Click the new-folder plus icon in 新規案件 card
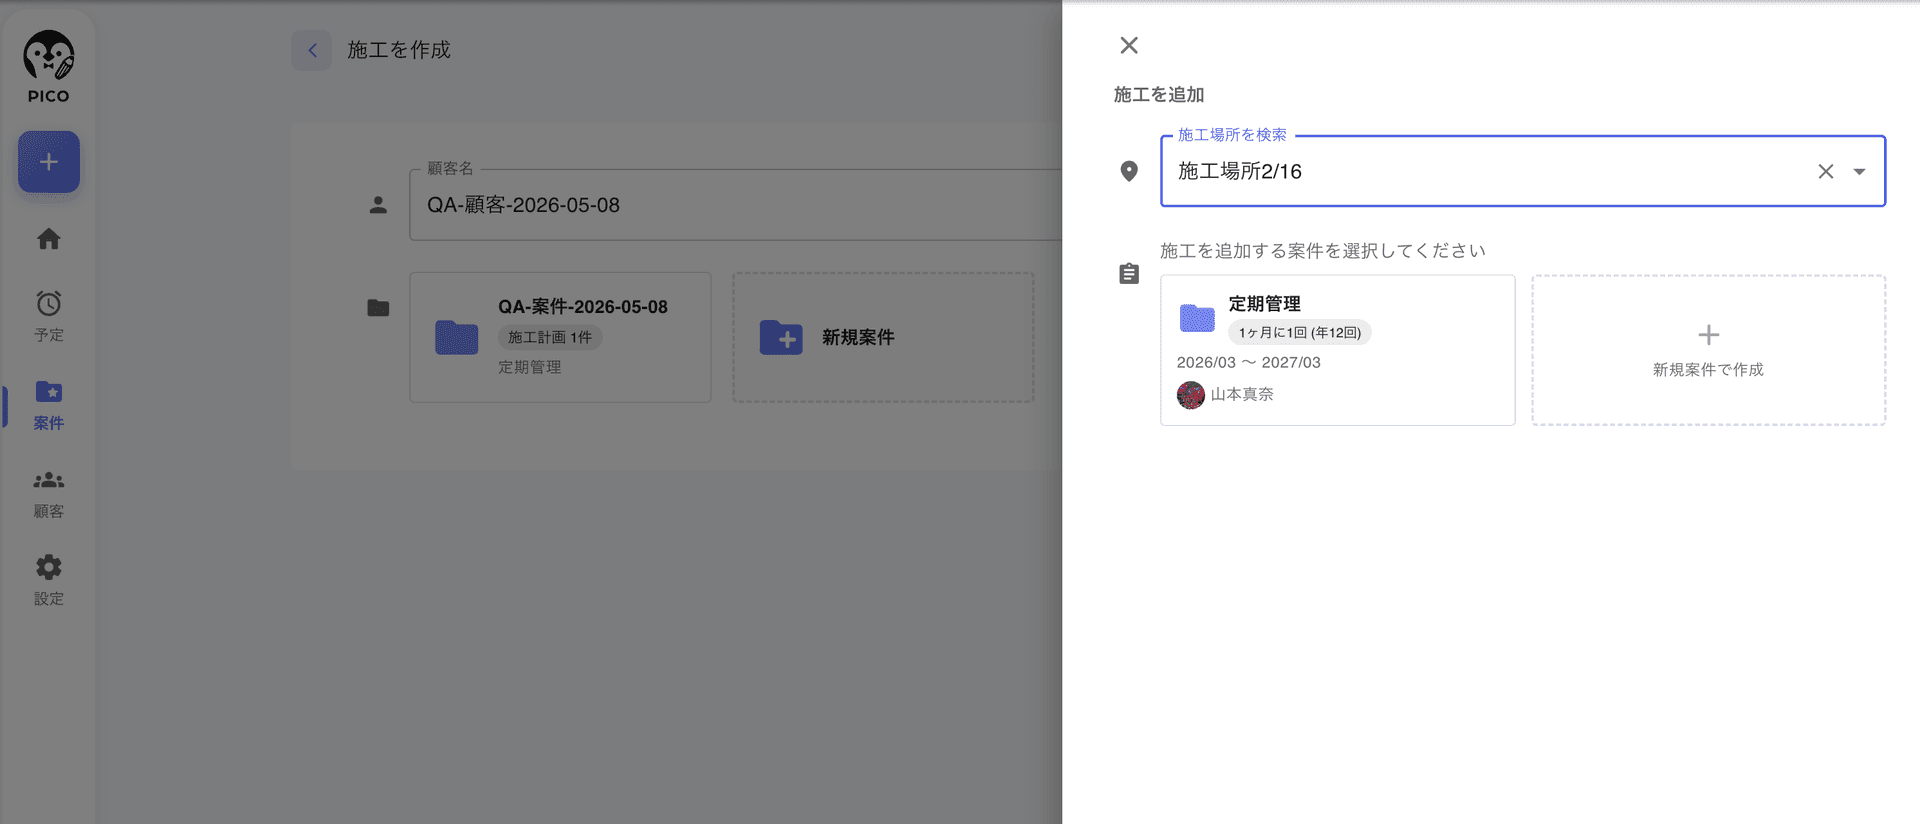This screenshot has width=1920, height=824. click(781, 338)
